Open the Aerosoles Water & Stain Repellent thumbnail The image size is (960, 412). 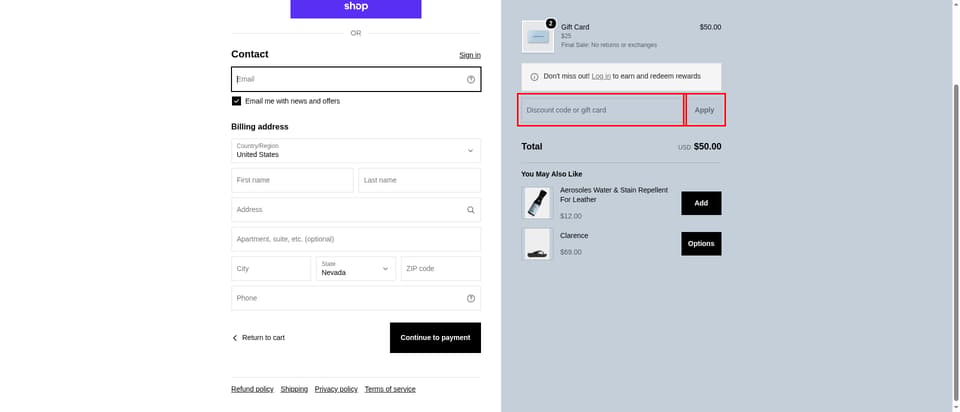coord(537,203)
